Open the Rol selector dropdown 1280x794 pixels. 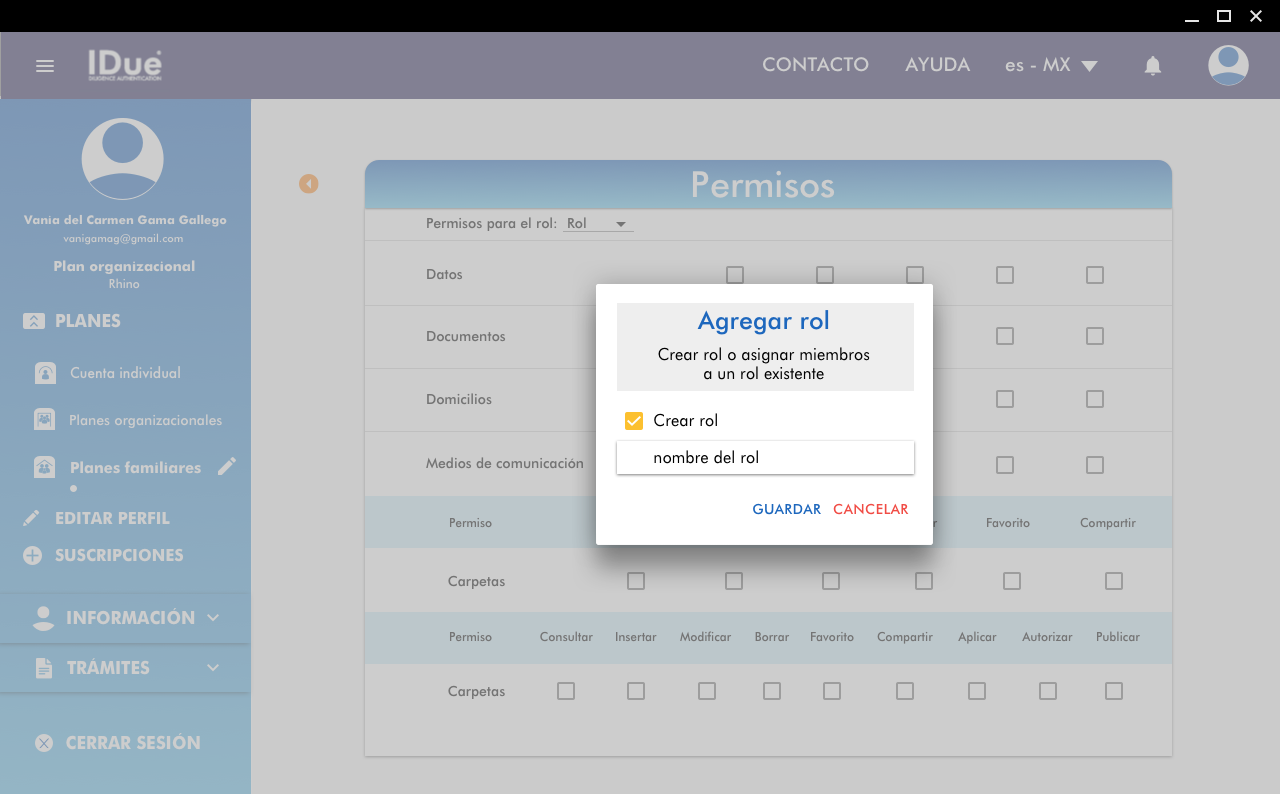[x=598, y=224]
